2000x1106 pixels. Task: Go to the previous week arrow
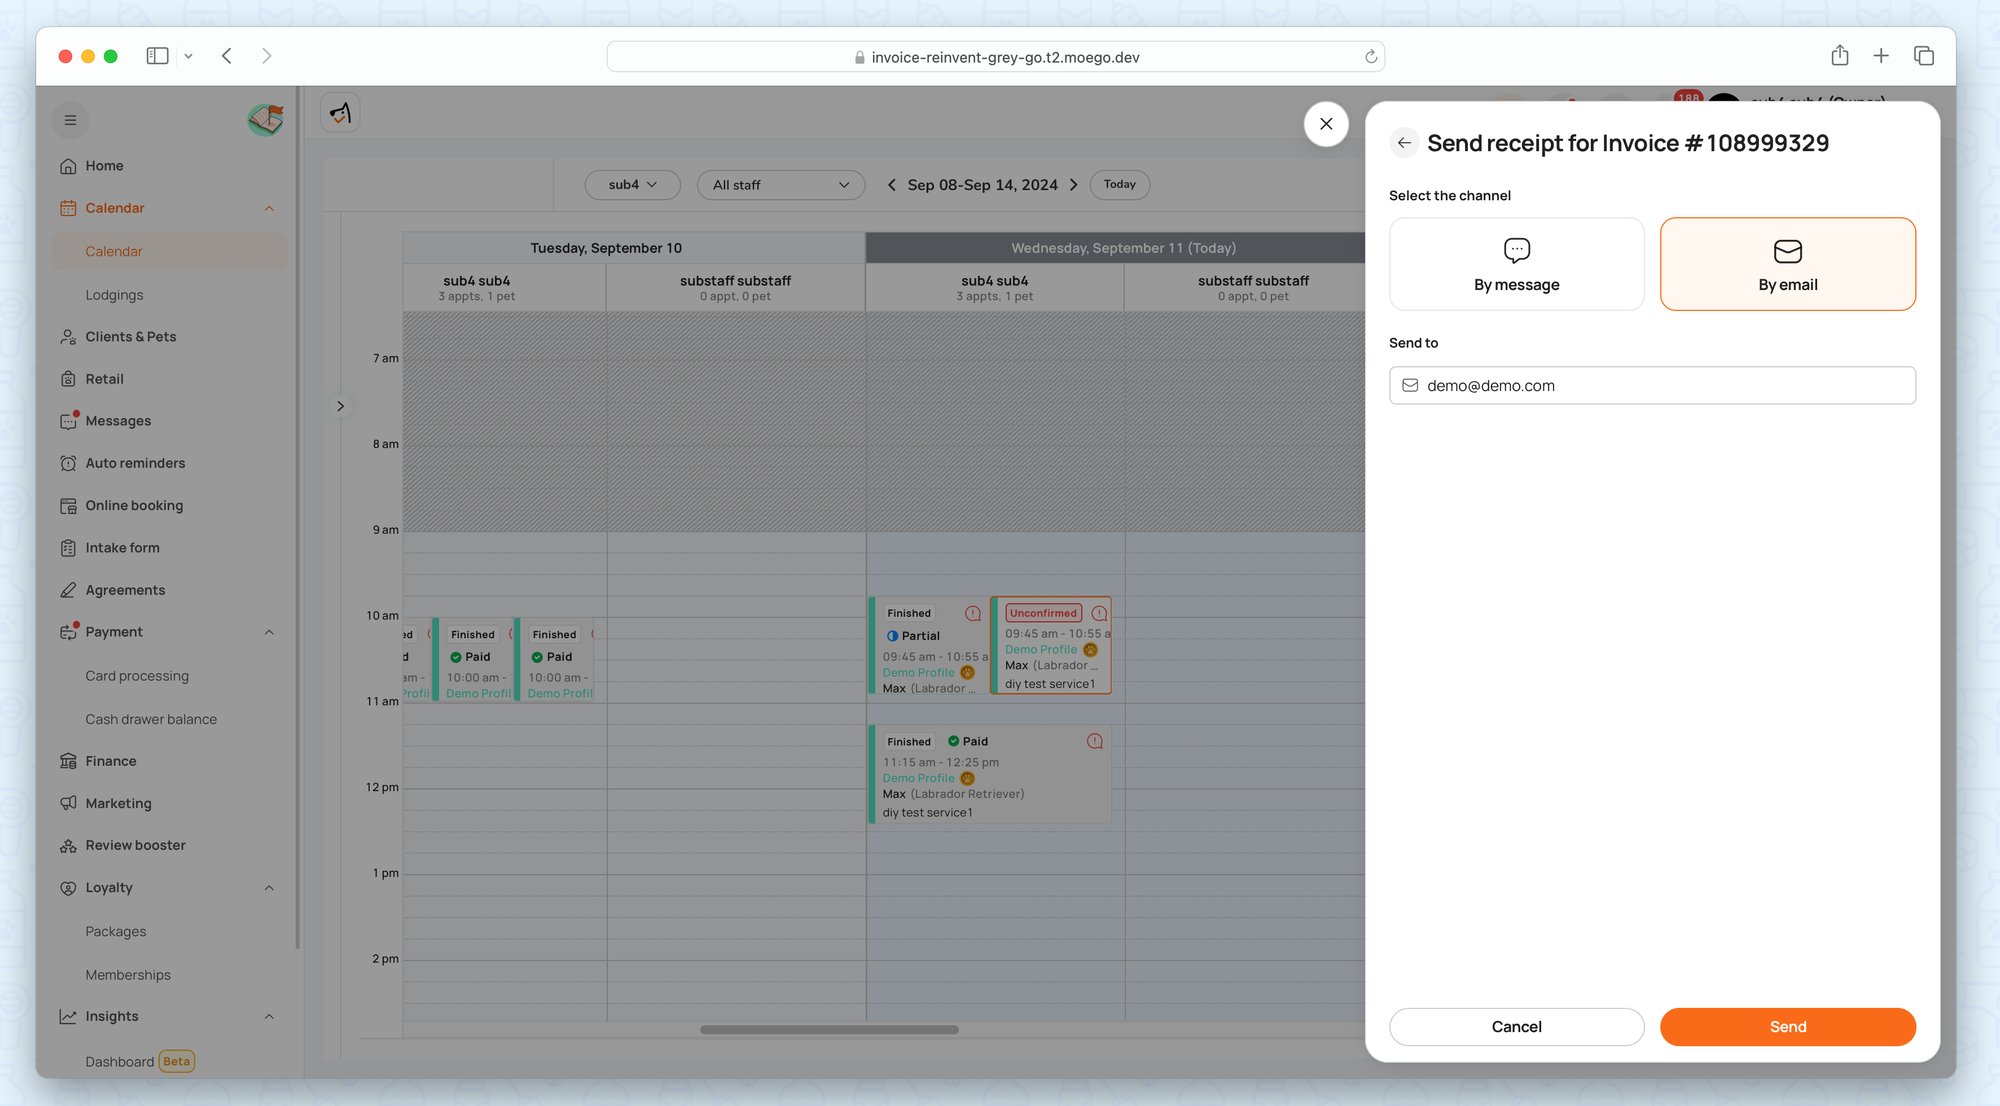tap(891, 185)
